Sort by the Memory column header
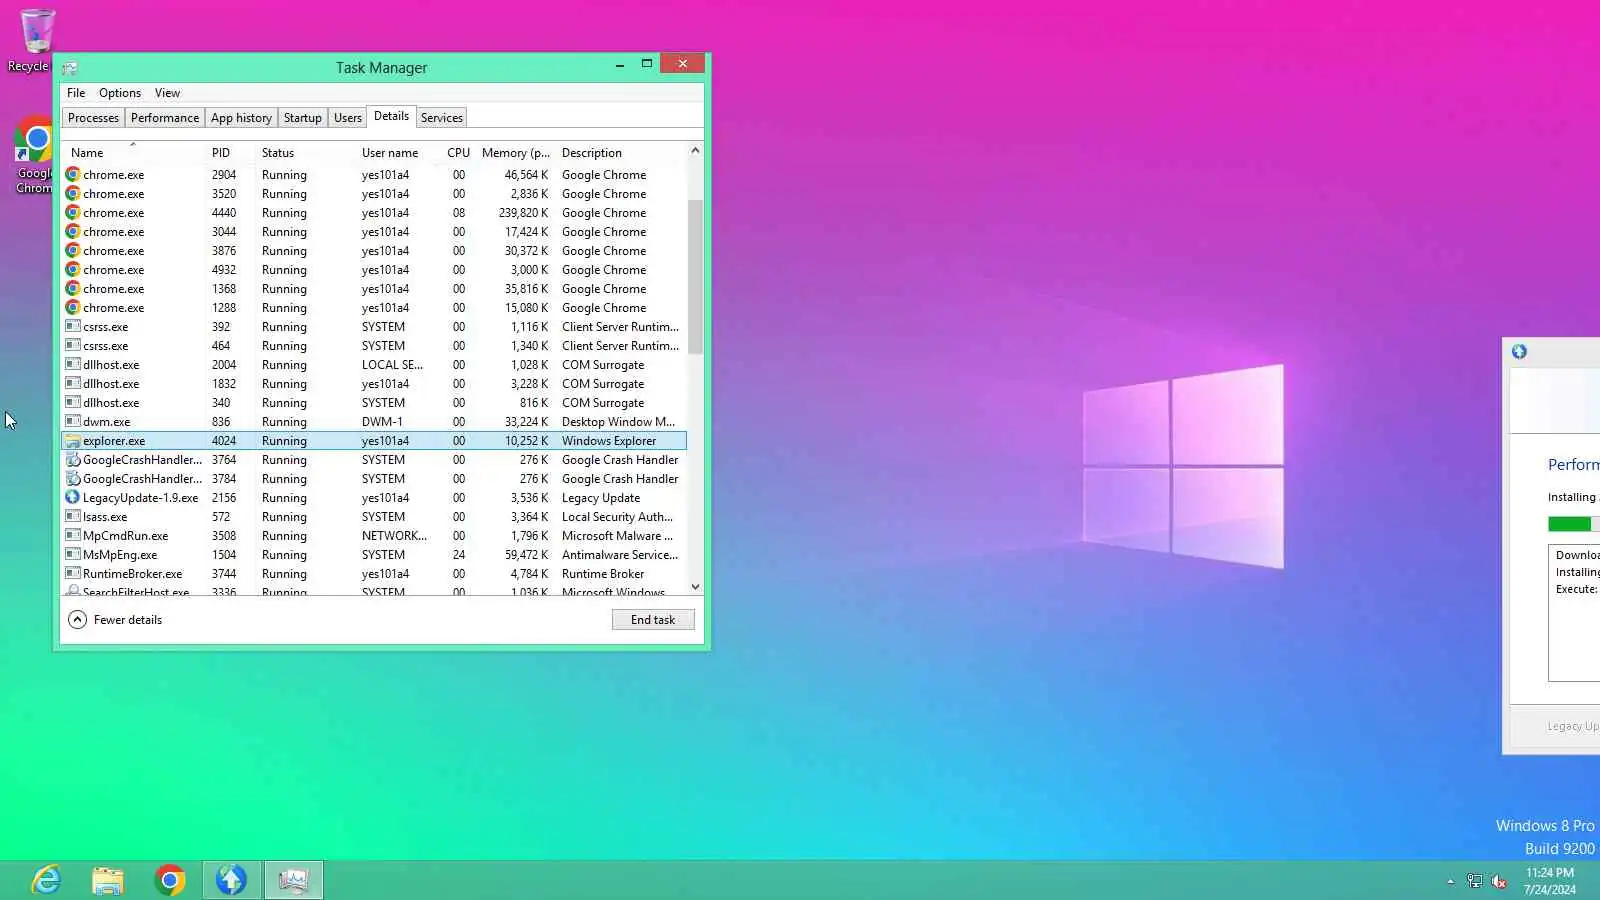Image resolution: width=1600 pixels, height=900 pixels. pos(515,153)
